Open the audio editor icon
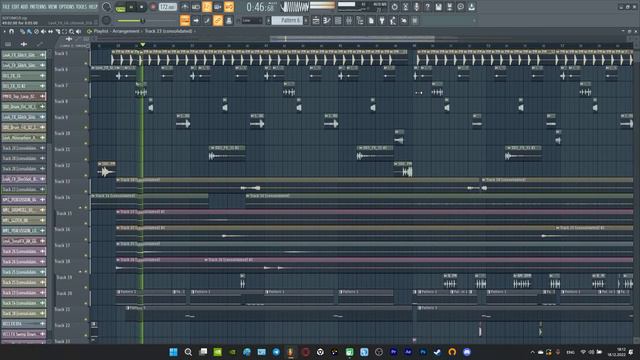This screenshot has height=360, width=640. click(405, 7)
